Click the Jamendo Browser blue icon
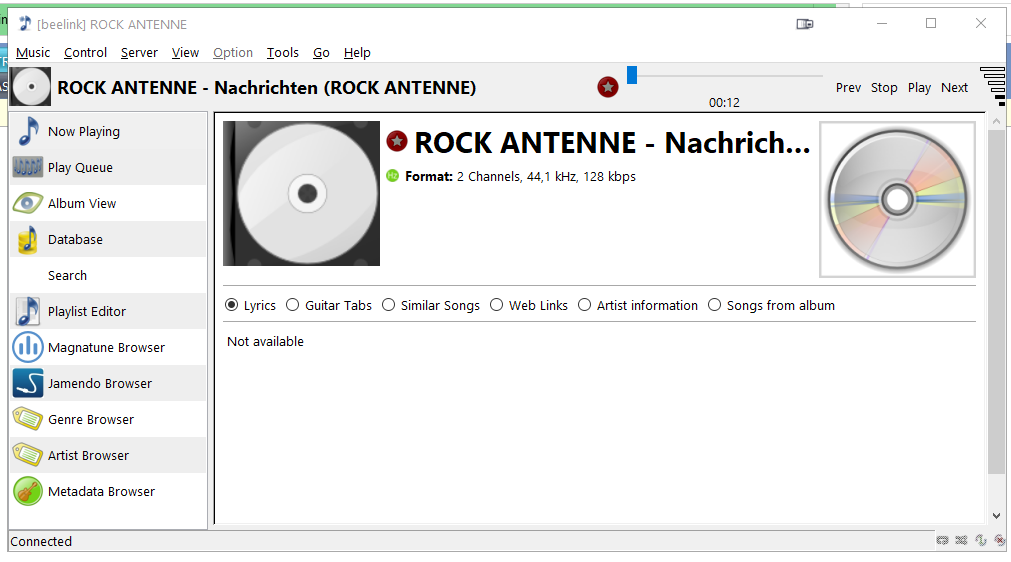The image size is (1011, 562). 28,383
